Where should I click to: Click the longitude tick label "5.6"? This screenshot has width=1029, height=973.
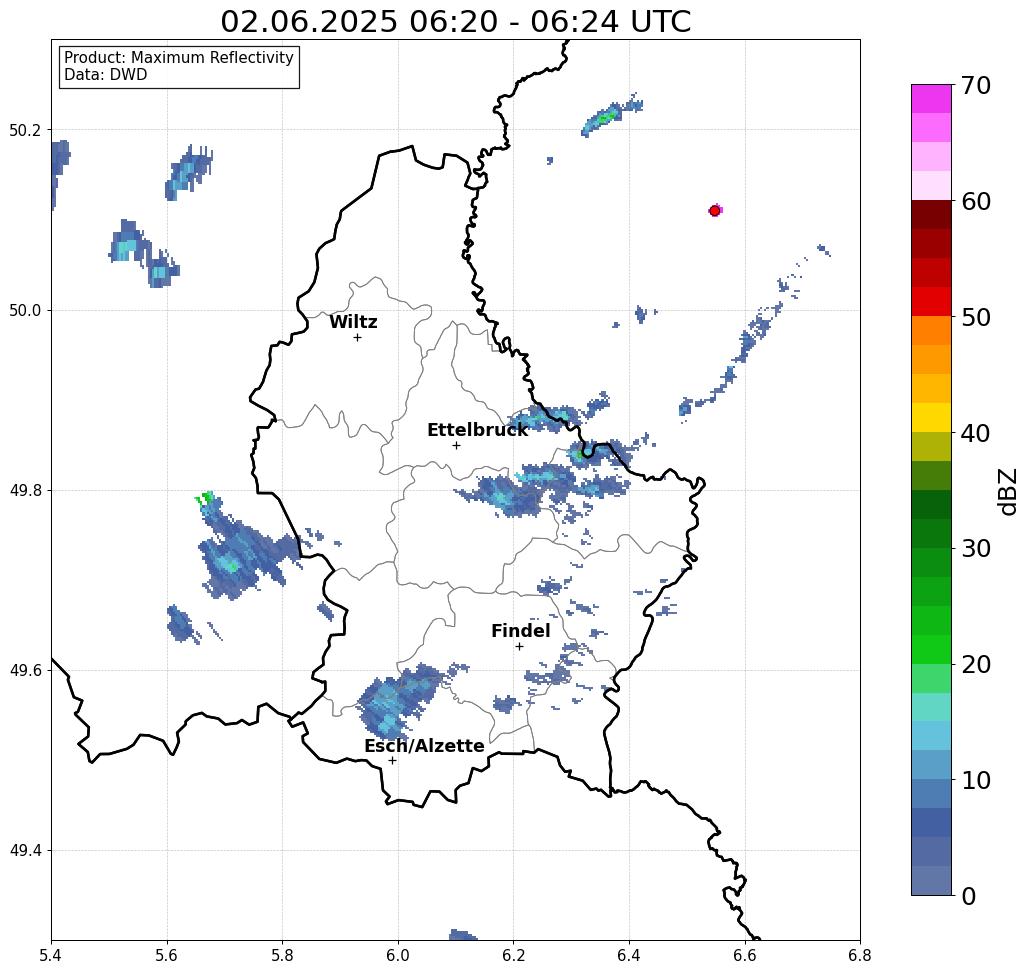click(167, 955)
